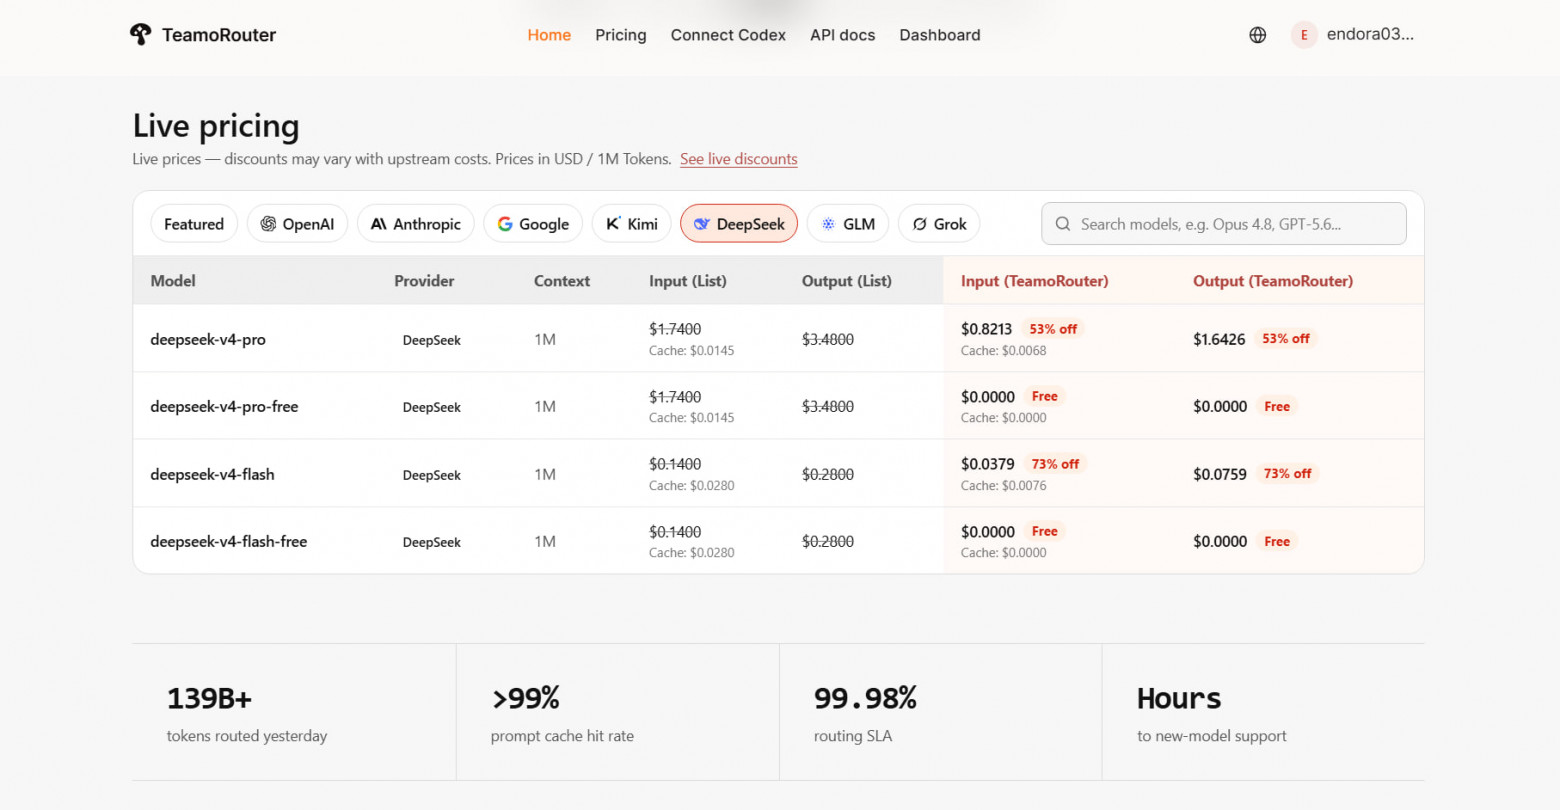Click the Output (TeamoRouter) column header
1560x810 pixels.
pos(1273,281)
